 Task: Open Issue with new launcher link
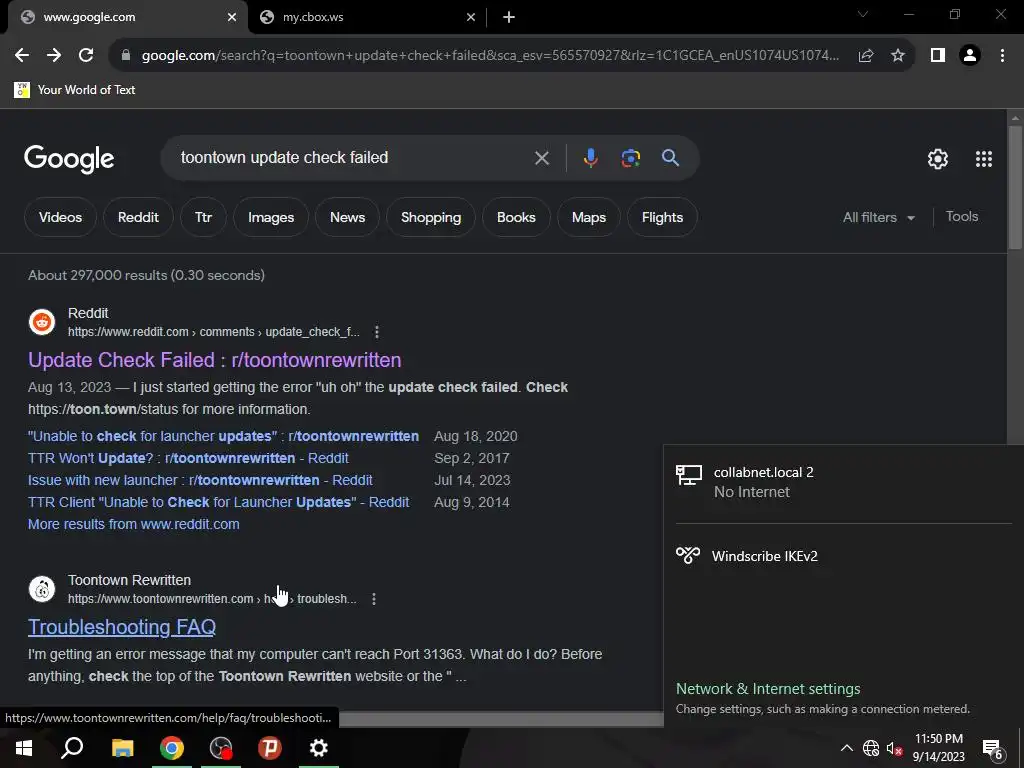(x=200, y=481)
